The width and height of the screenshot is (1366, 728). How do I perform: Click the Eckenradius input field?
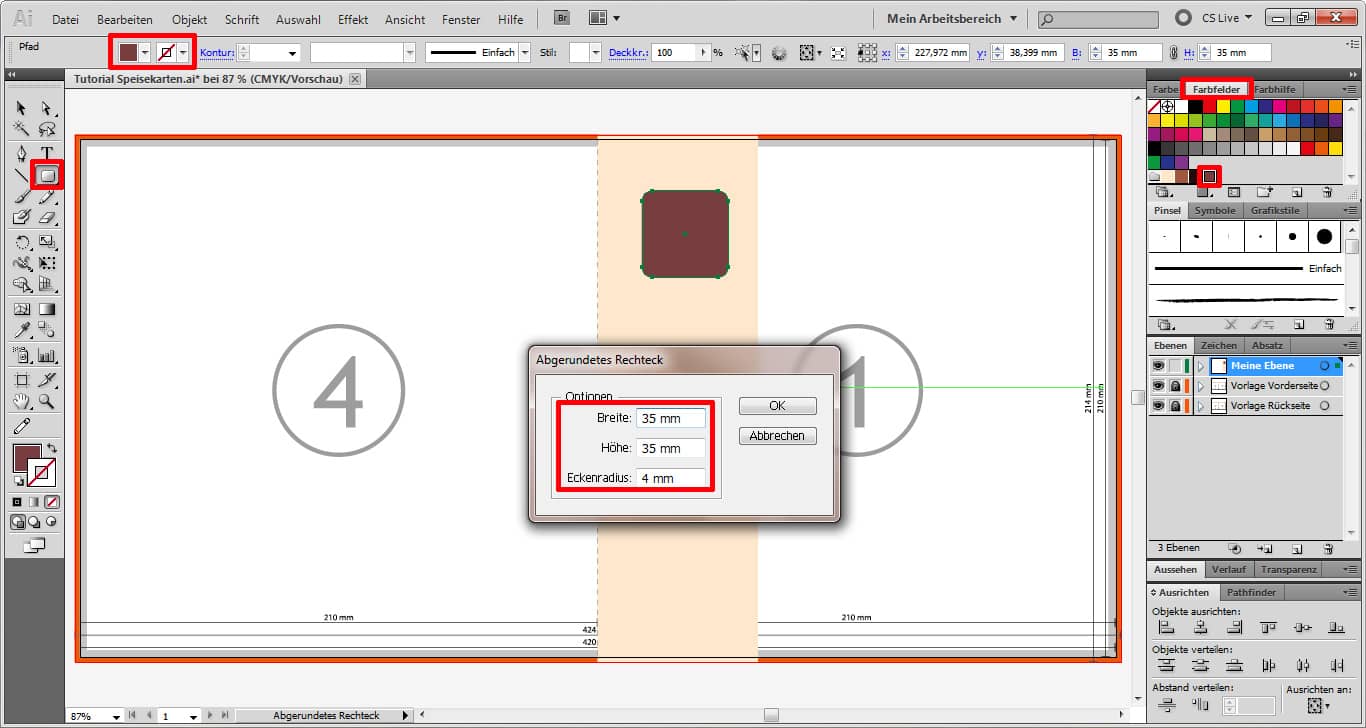tap(670, 478)
